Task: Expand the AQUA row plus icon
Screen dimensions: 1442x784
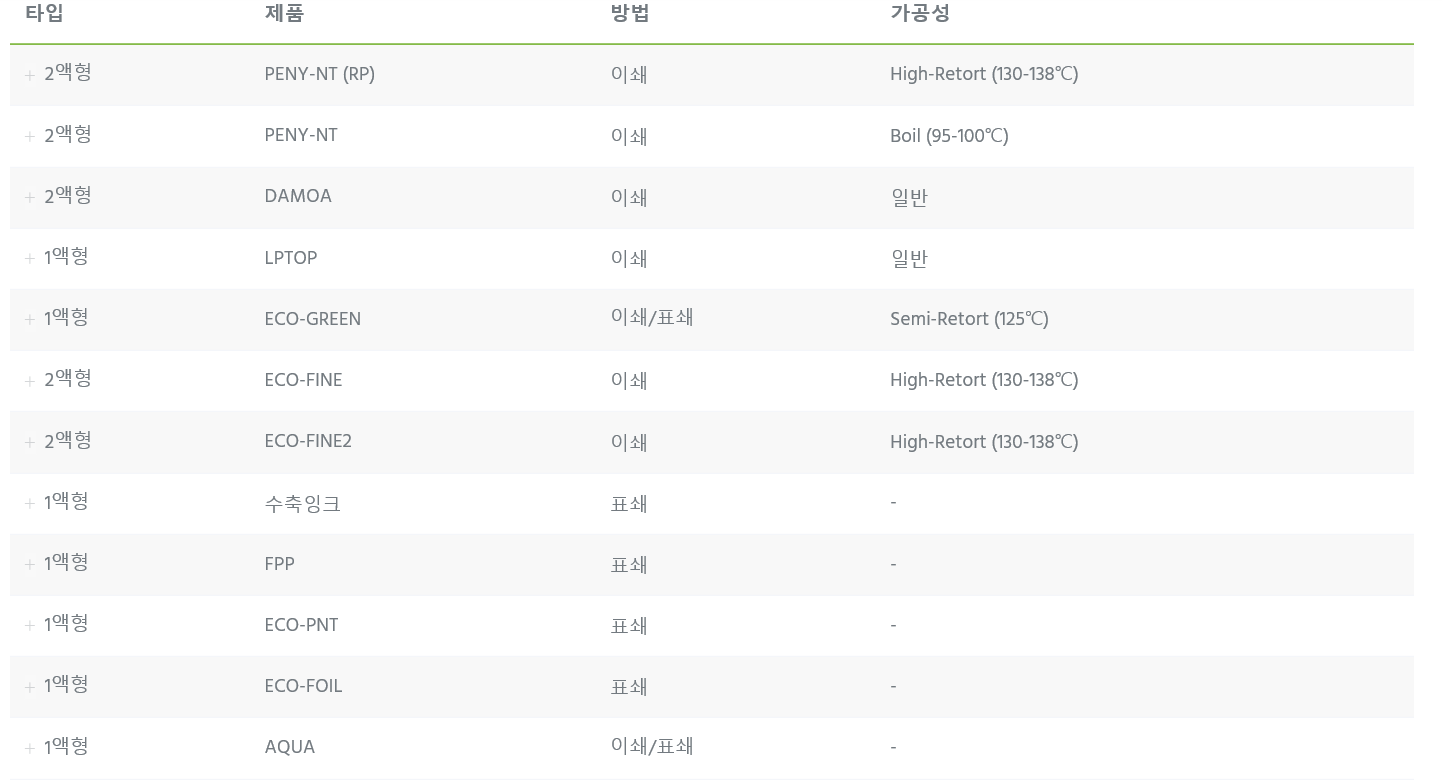Action: tap(30, 748)
